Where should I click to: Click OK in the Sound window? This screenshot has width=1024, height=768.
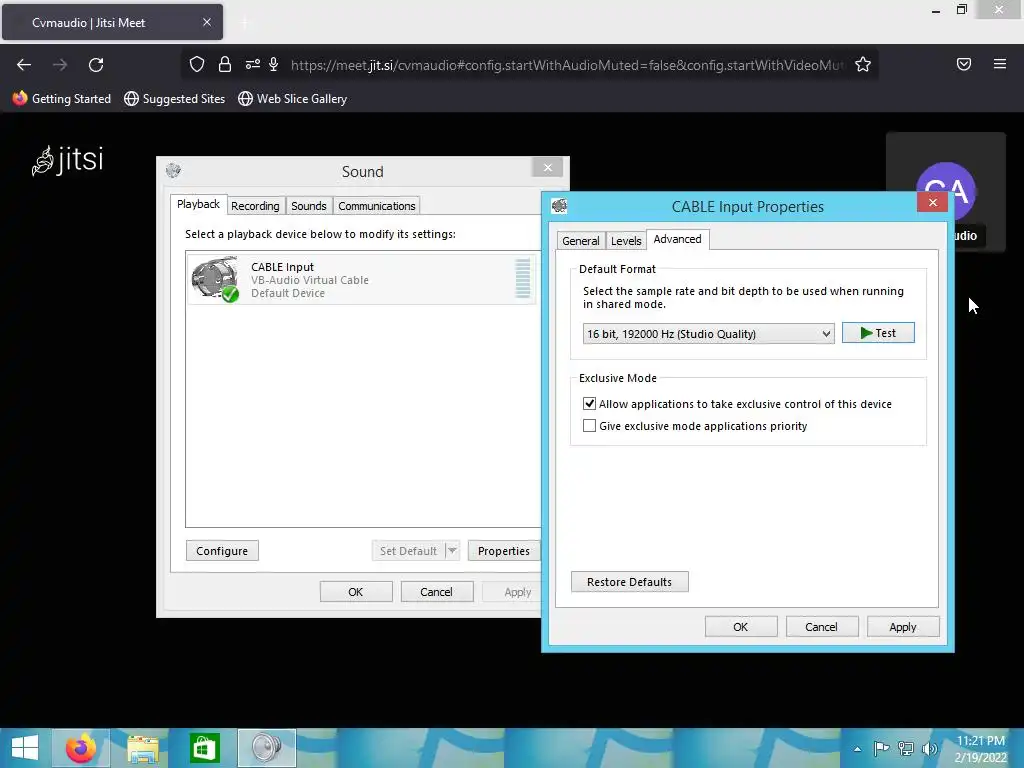355,592
